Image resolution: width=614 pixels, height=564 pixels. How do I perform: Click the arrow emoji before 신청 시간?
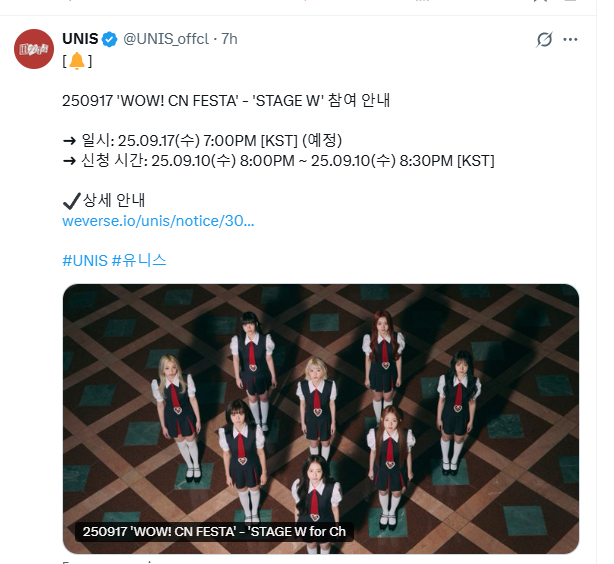tap(70, 161)
